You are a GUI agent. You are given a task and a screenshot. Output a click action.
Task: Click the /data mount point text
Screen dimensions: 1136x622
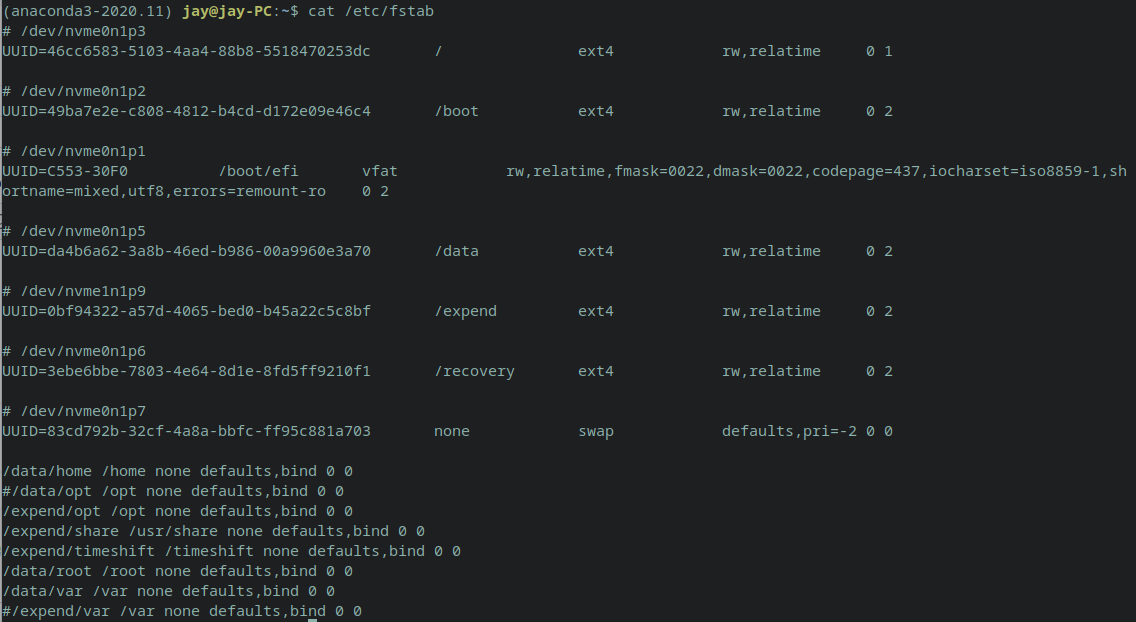click(x=456, y=251)
